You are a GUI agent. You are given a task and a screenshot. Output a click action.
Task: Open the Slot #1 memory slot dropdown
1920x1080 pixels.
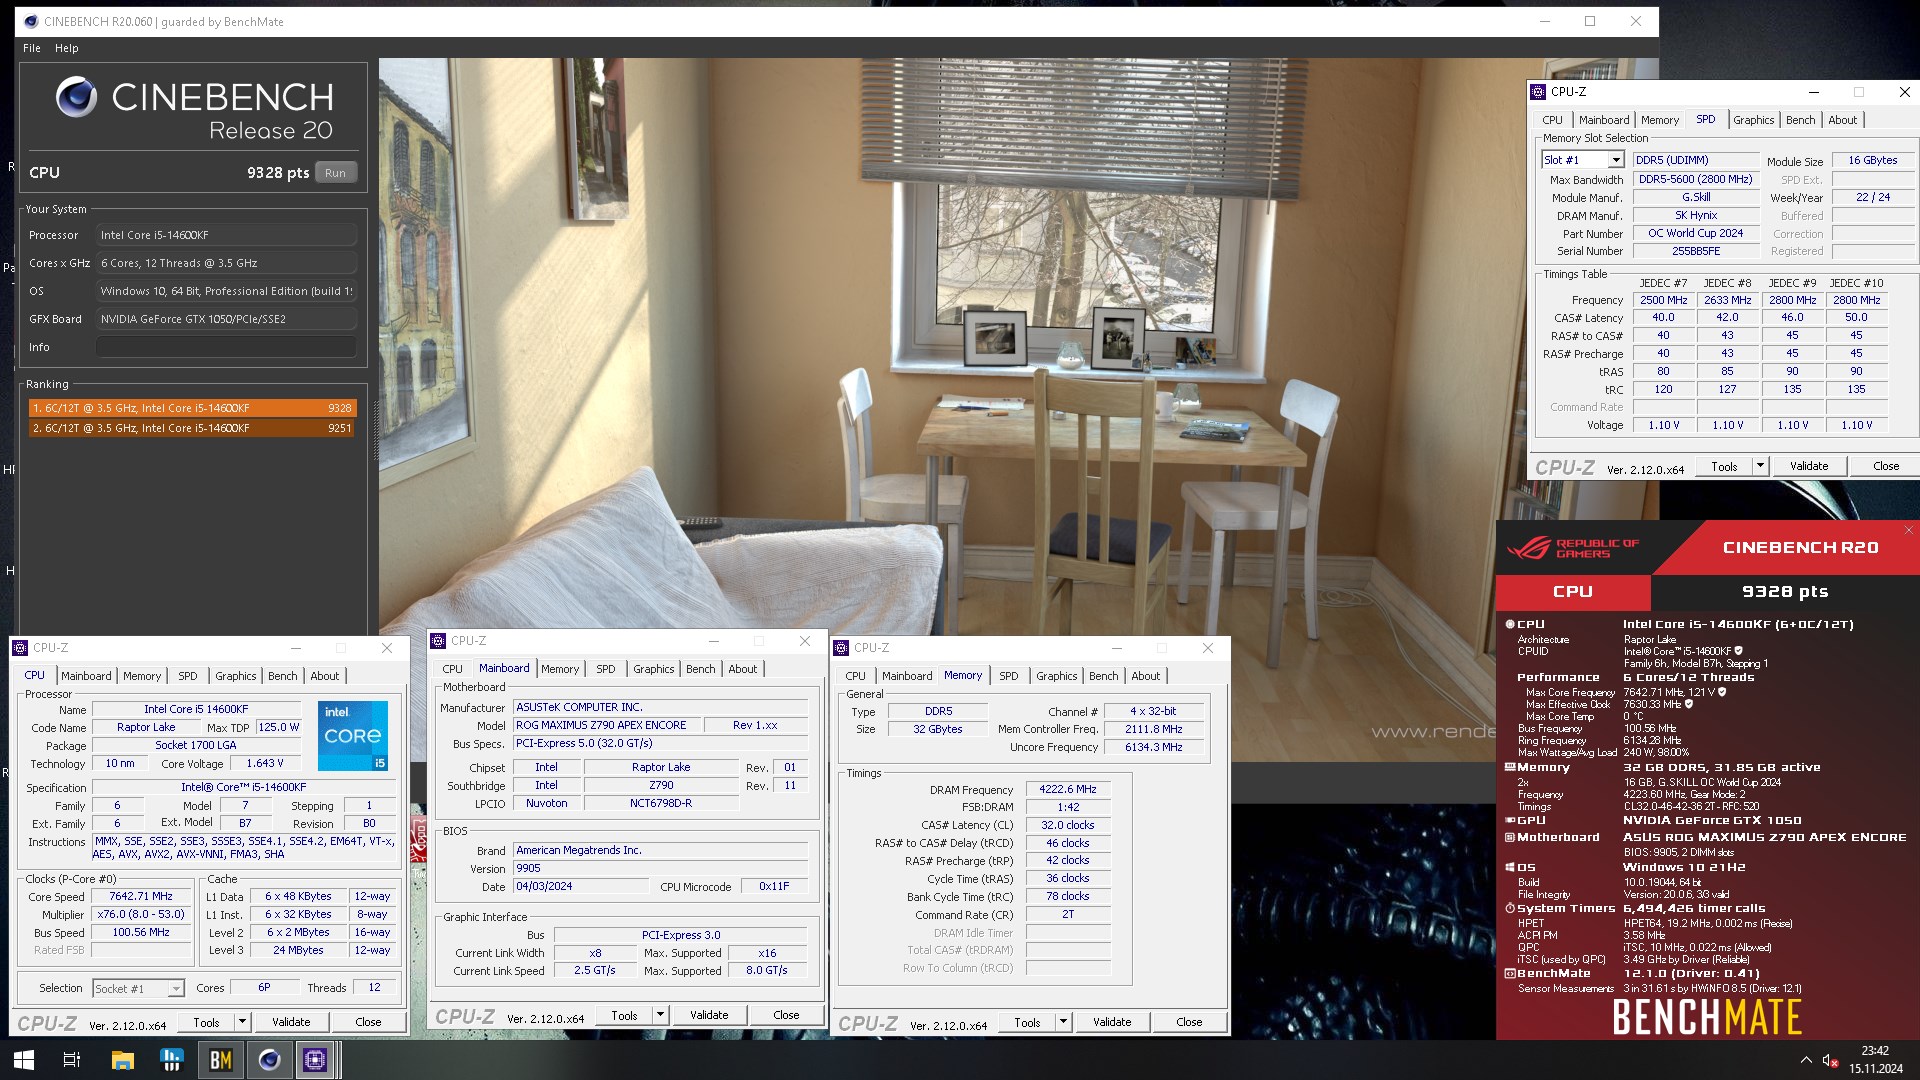1615,160
